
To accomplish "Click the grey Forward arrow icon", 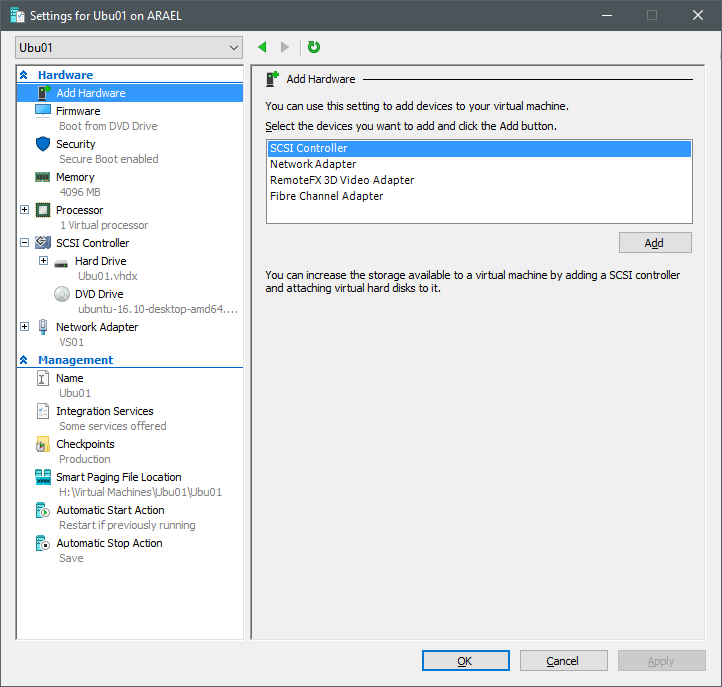I will tap(285, 47).
